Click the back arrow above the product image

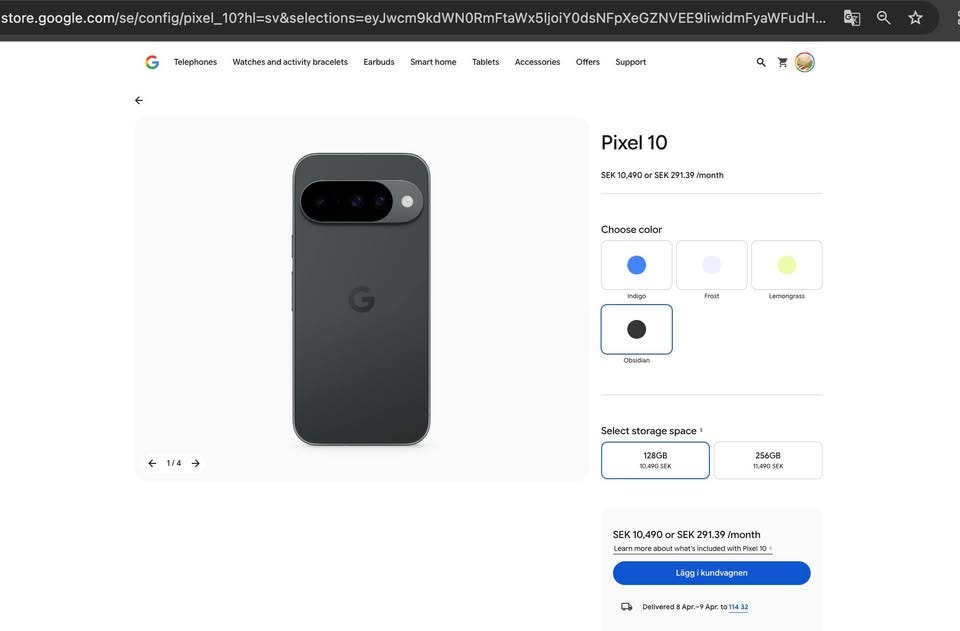(x=139, y=100)
